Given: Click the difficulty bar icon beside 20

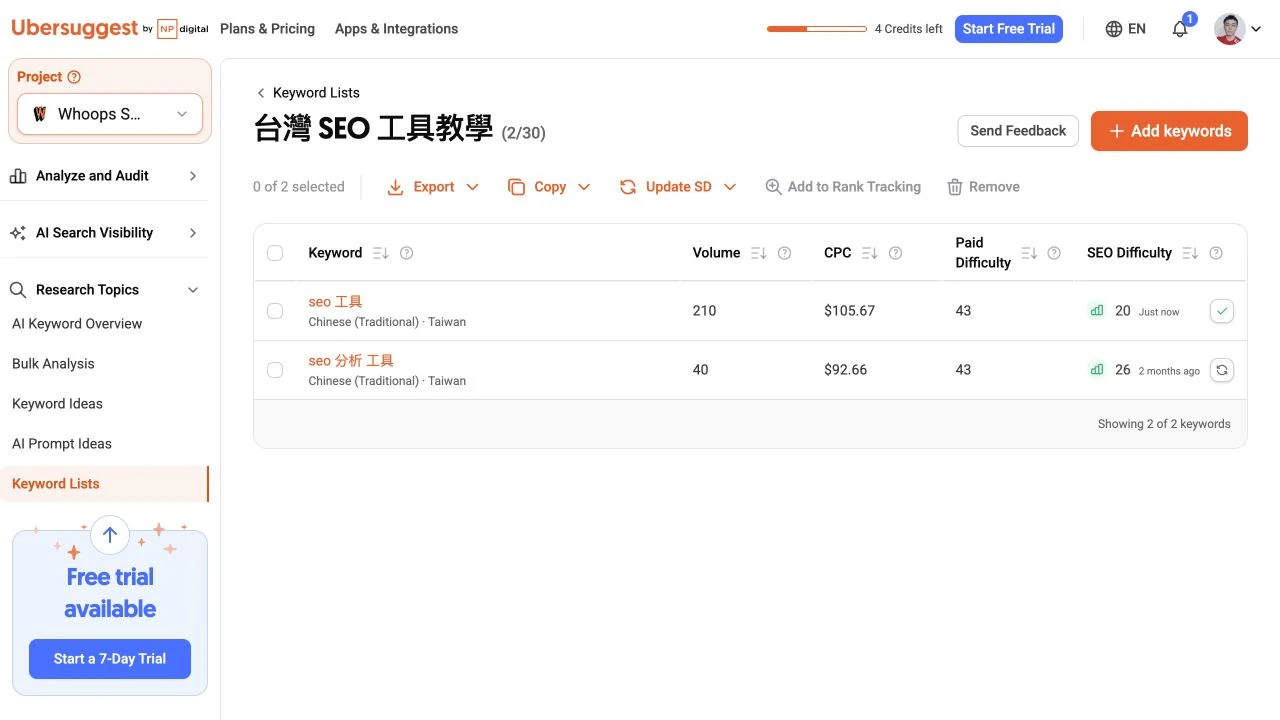Looking at the screenshot, I should (x=1097, y=311).
